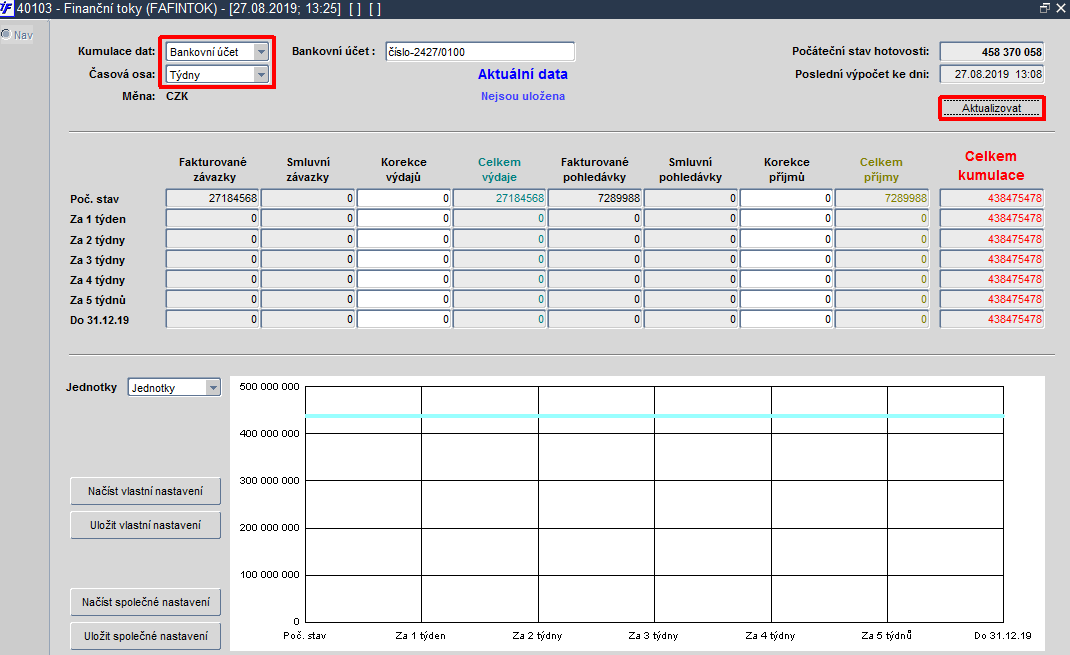The height and width of the screenshot is (655, 1070).
Task: Click the Nejsou uložena status text
Action: click(523, 96)
